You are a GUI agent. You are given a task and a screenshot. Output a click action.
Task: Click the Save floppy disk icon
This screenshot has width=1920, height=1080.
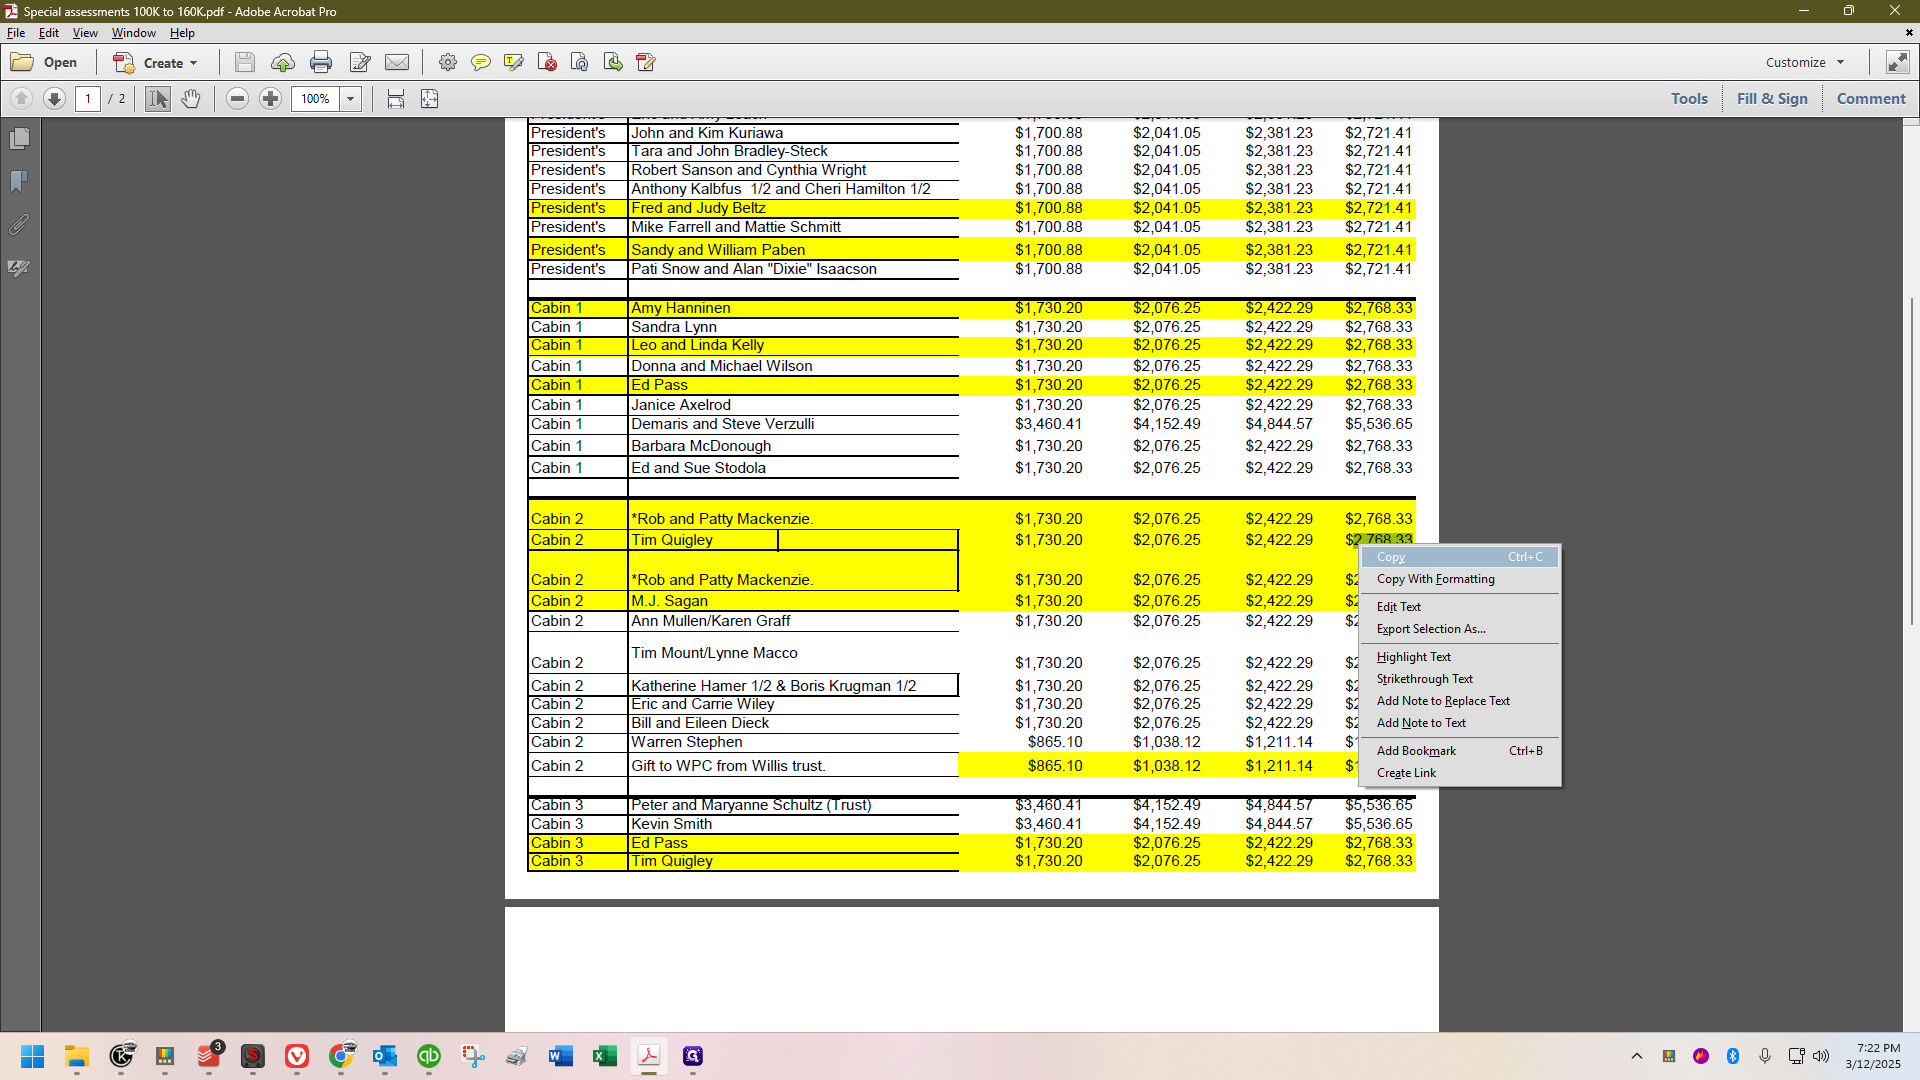point(244,62)
